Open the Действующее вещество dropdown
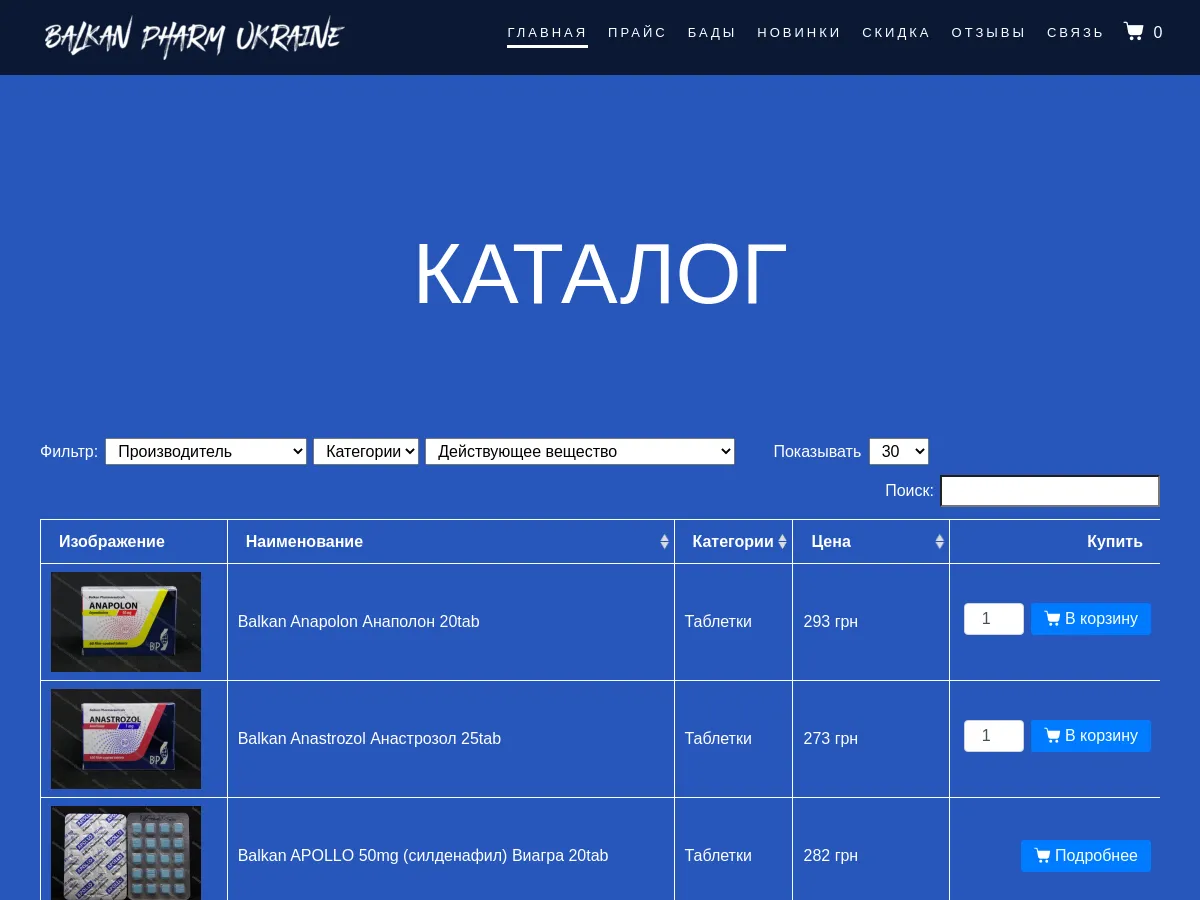The image size is (1200, 900). tap(579, 451)
